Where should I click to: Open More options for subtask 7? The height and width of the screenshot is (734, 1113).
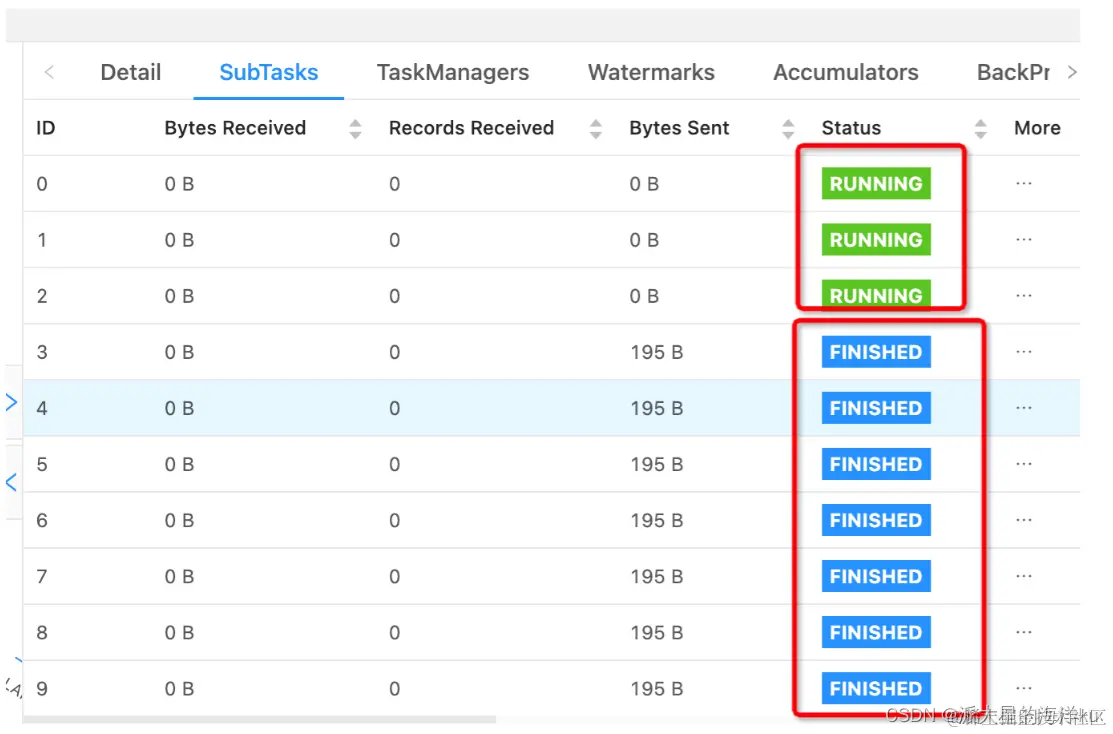[x=1024, y=576]
